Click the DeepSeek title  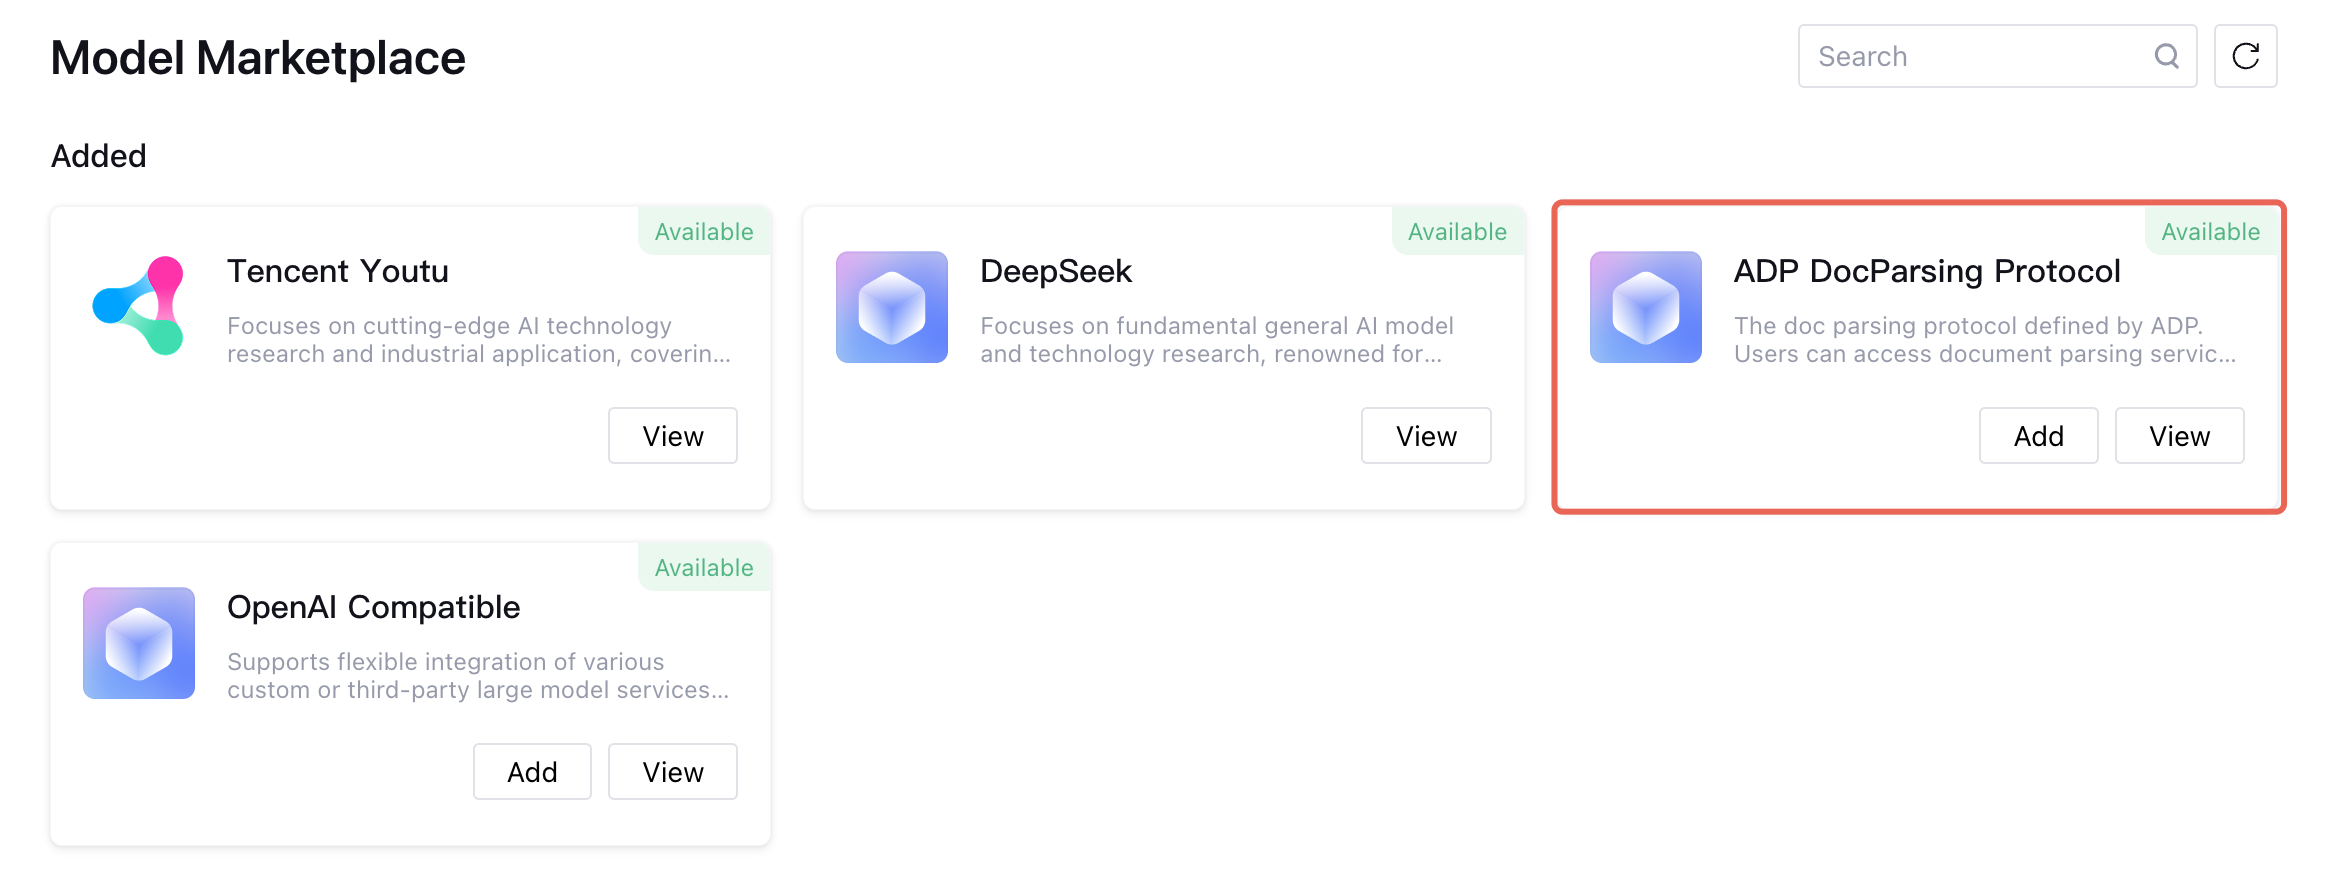pos(1056,271)
